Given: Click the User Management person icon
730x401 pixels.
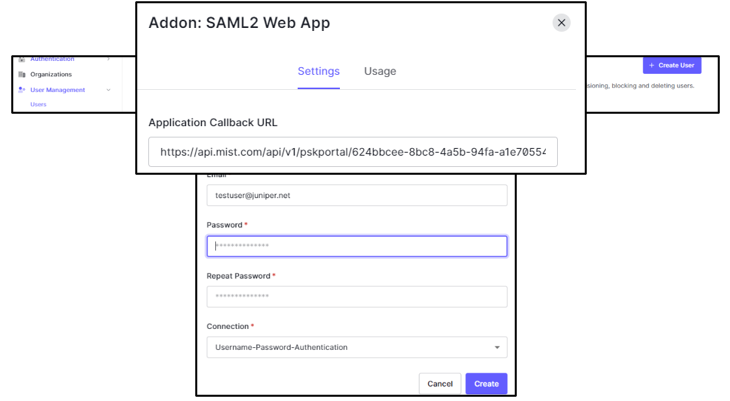Looking at the screenshot, I should pos(22,90).
